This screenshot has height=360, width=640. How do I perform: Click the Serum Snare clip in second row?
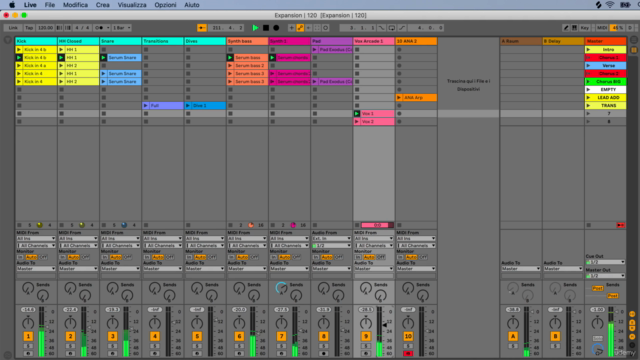pos(124,58)
